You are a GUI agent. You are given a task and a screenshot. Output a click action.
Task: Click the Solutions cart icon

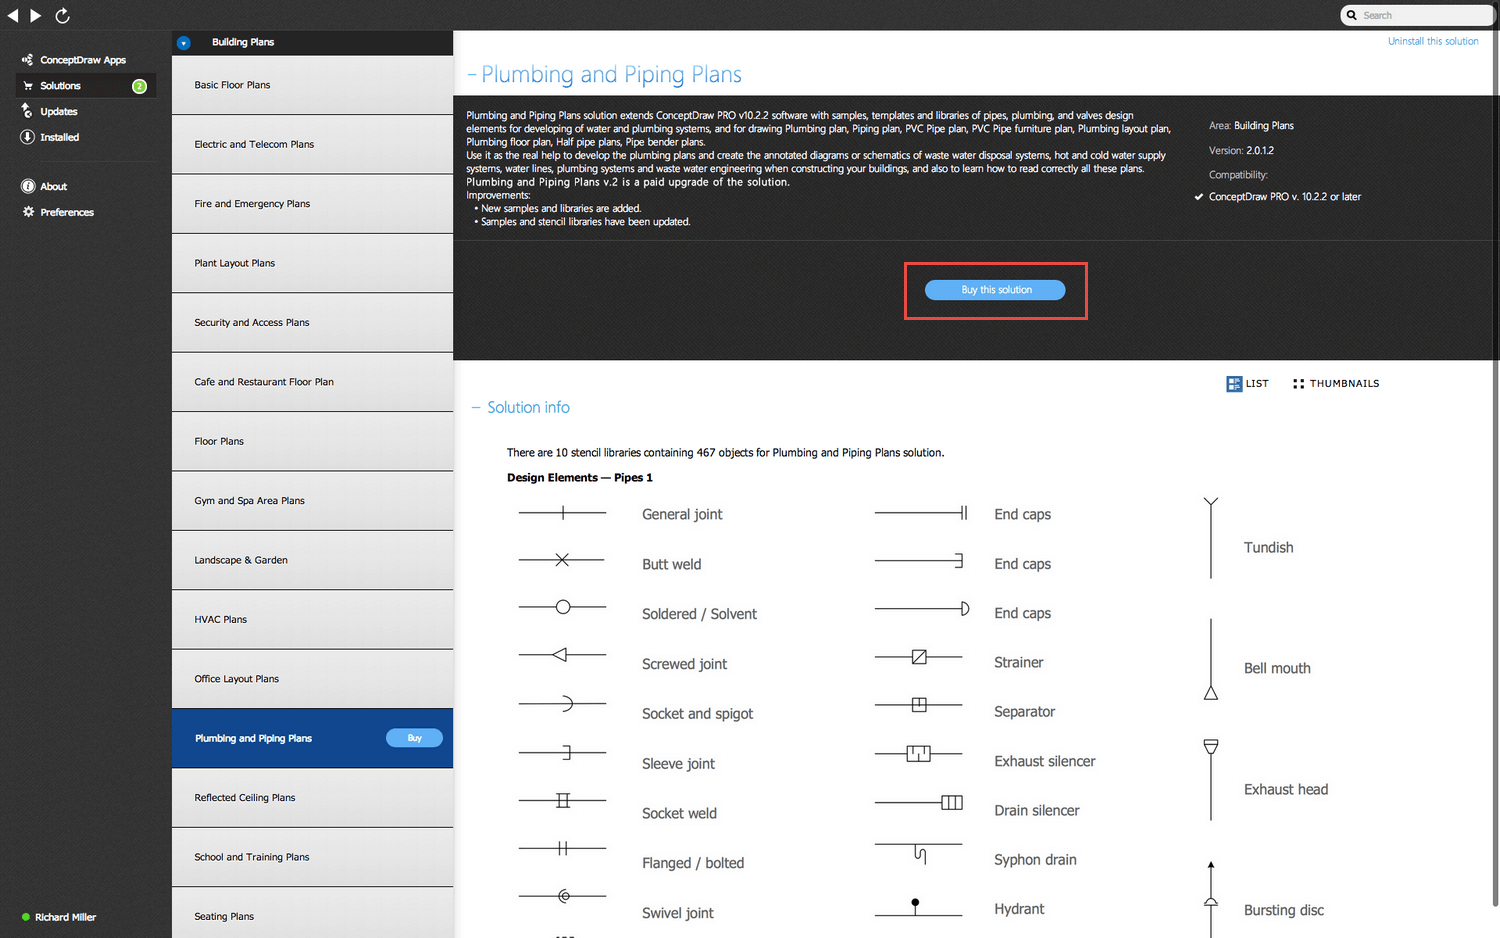28,86
